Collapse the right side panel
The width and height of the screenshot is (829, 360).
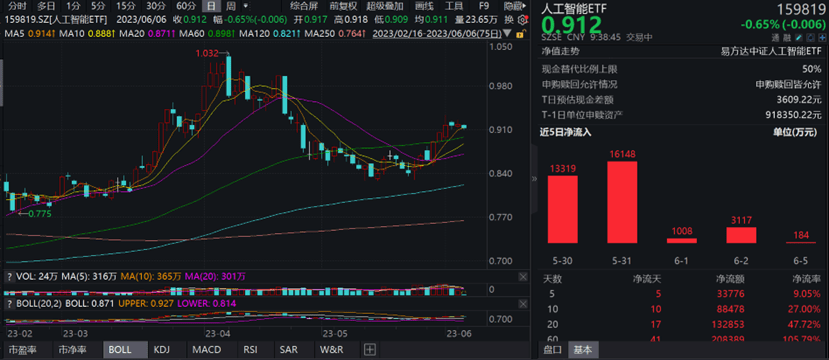[534, 179]
